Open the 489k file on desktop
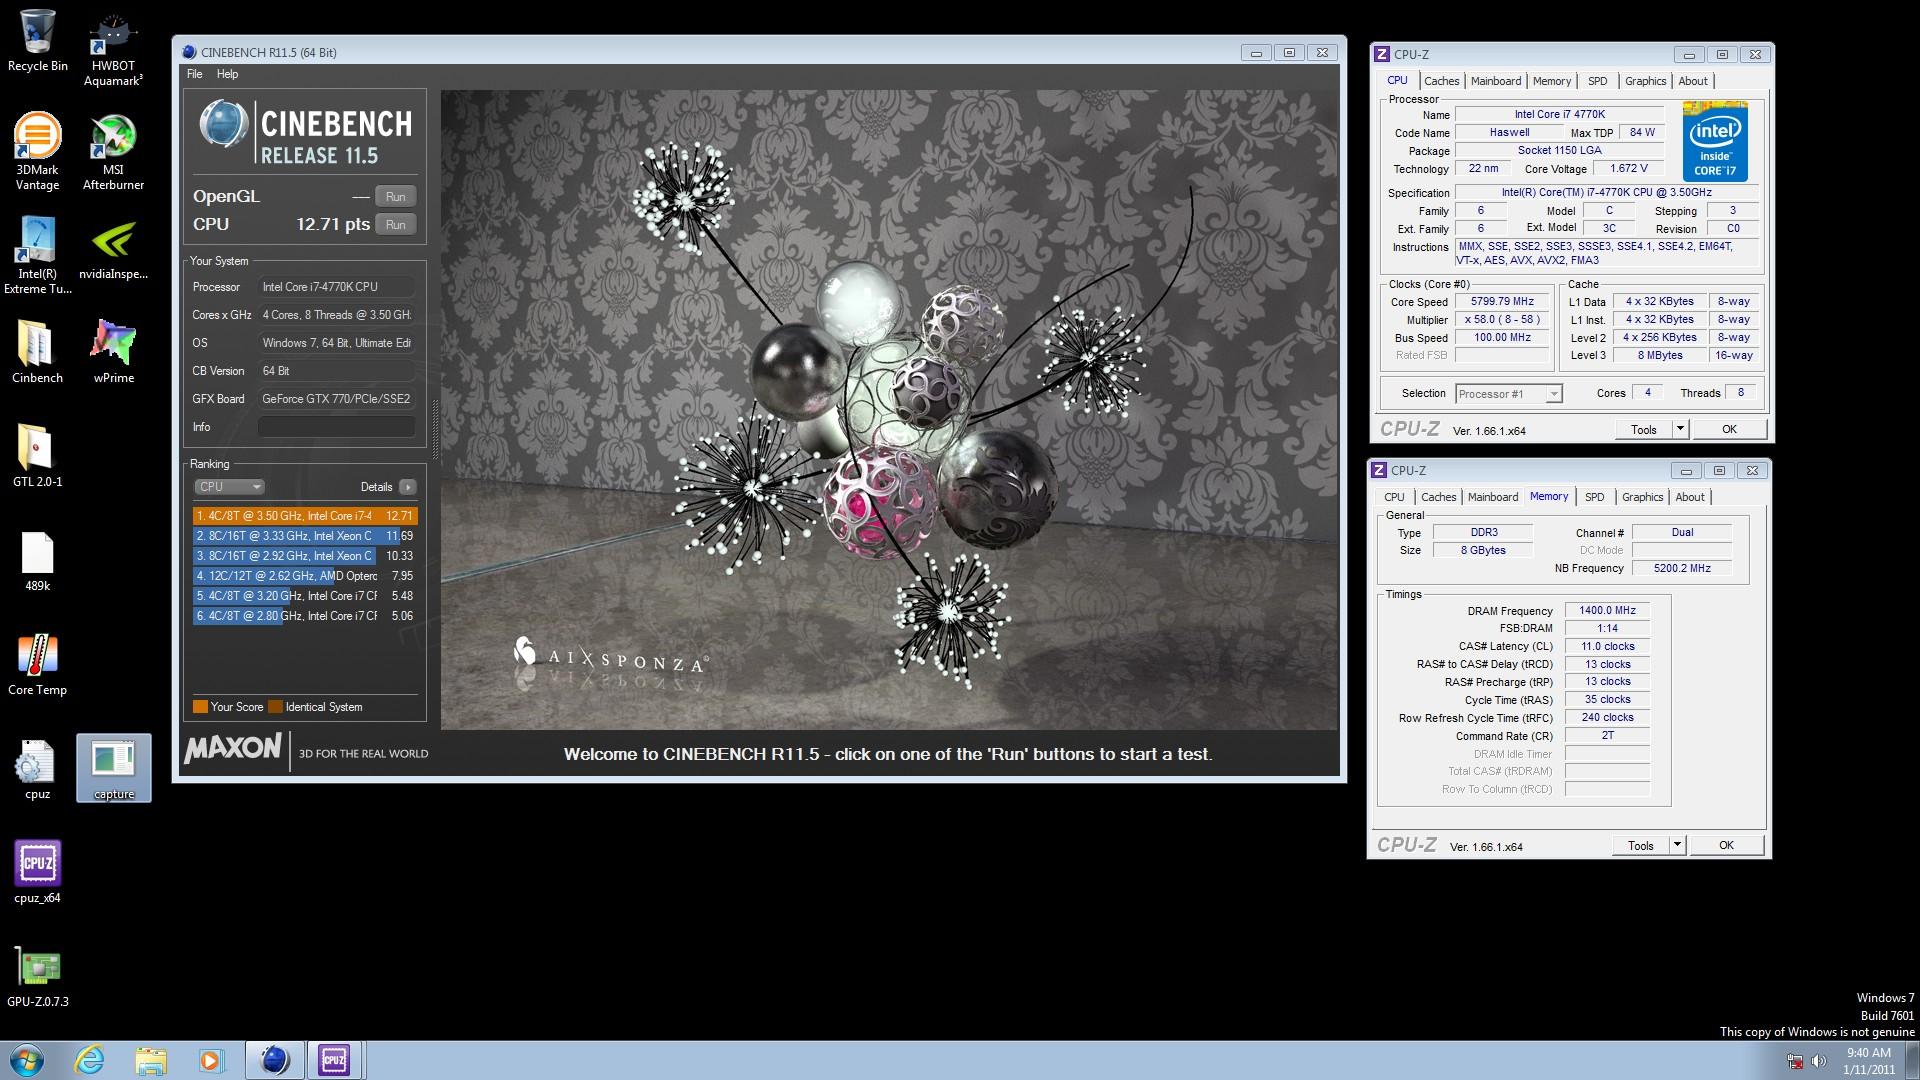 (x=37, y=560)
